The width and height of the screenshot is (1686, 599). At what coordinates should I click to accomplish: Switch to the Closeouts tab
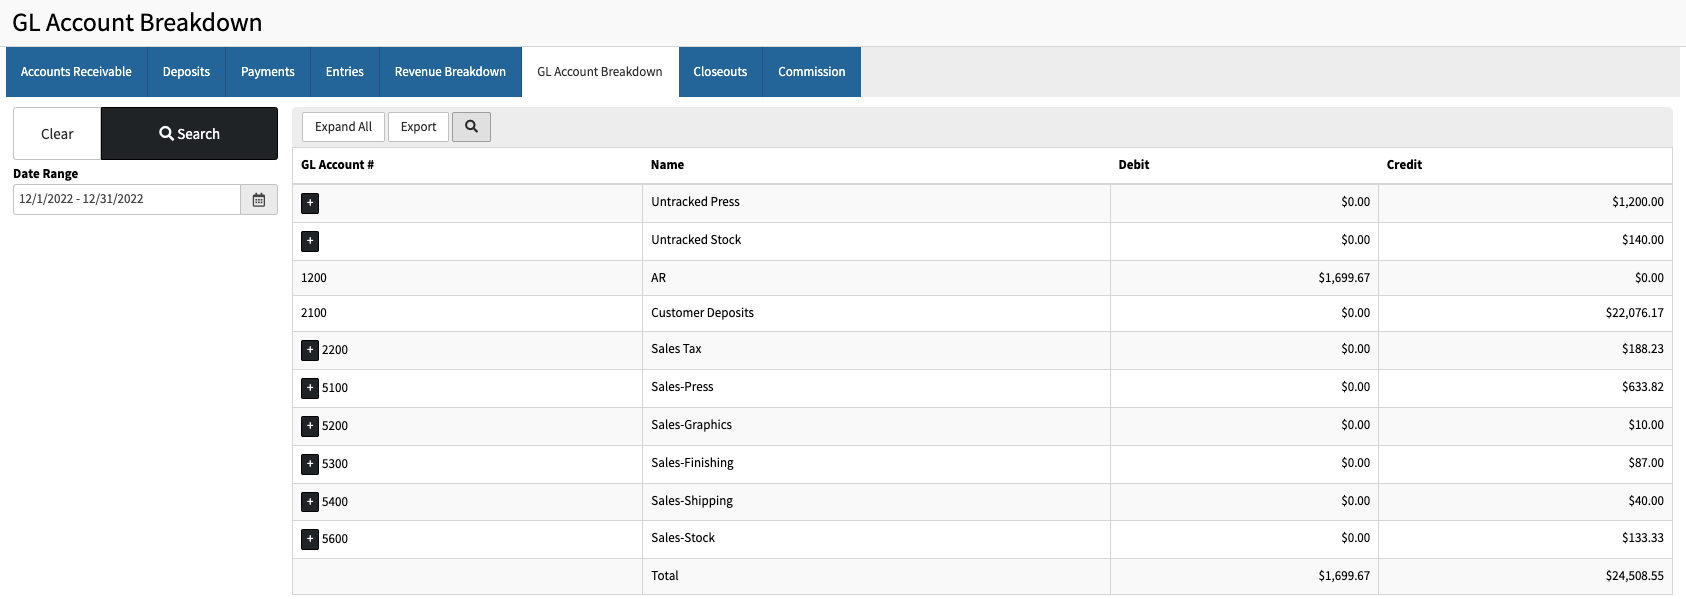[x=720, y=72]
